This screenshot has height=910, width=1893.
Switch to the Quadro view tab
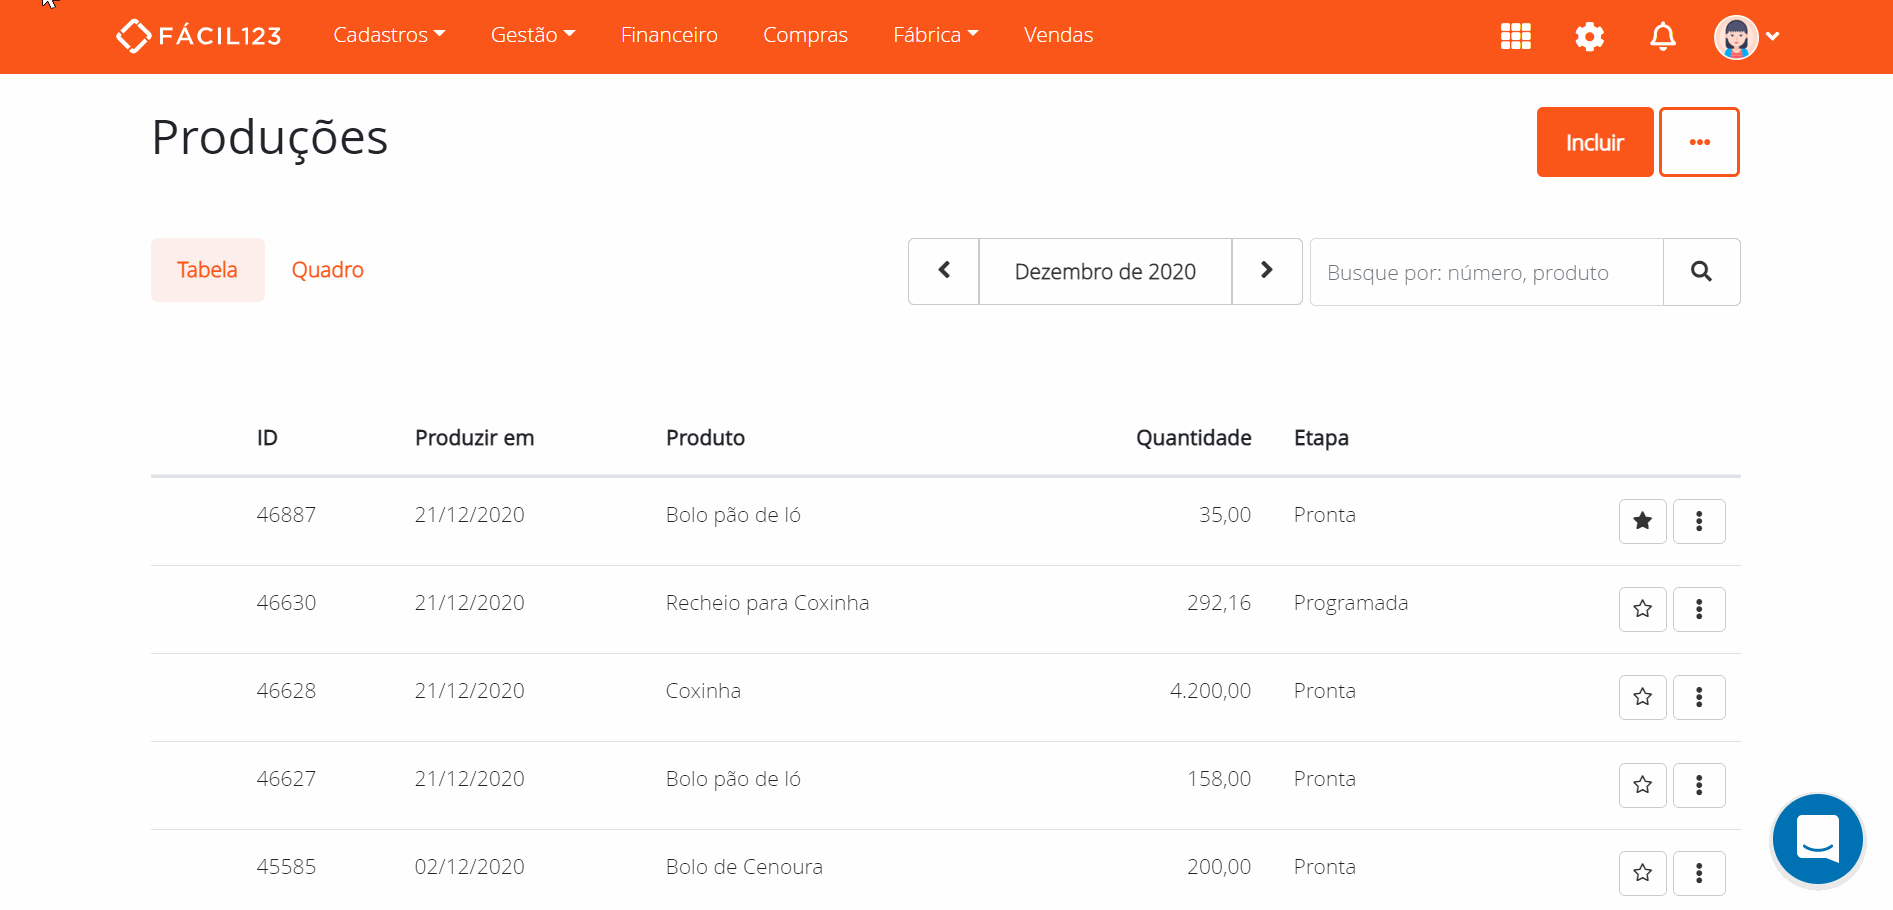tap(327, 269)
